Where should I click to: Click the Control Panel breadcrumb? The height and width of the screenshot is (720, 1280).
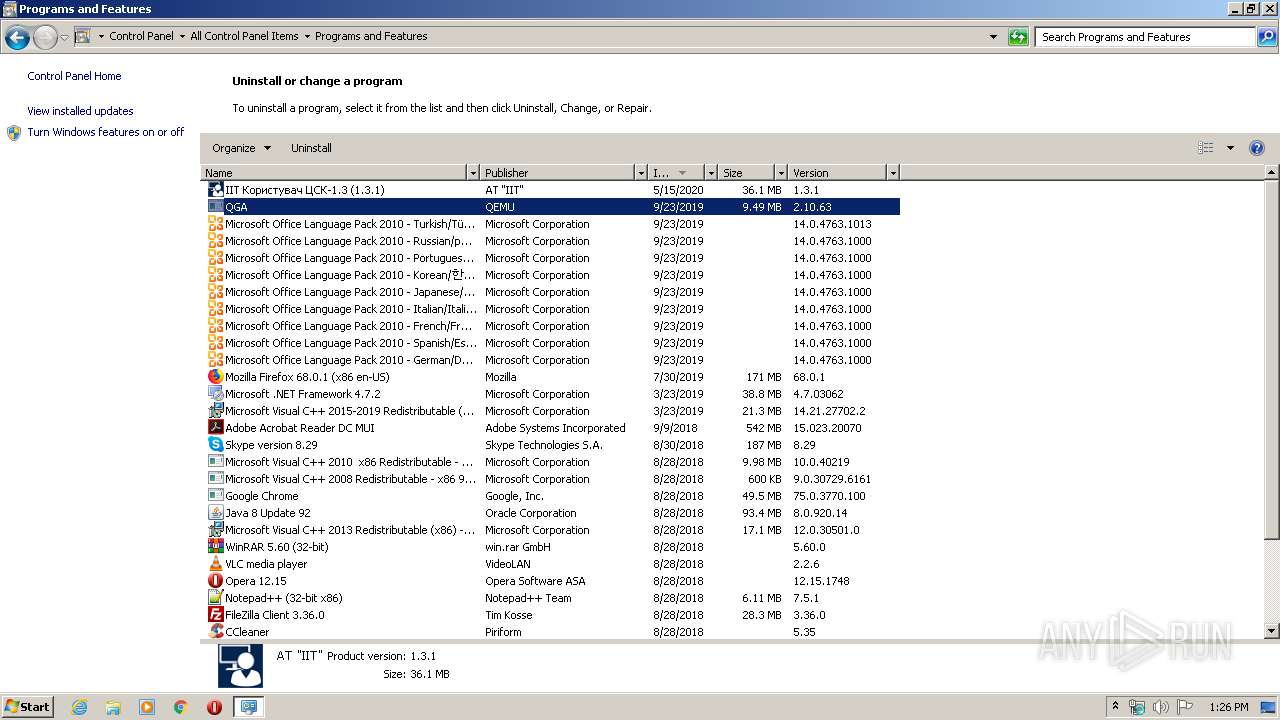point(141,36)
